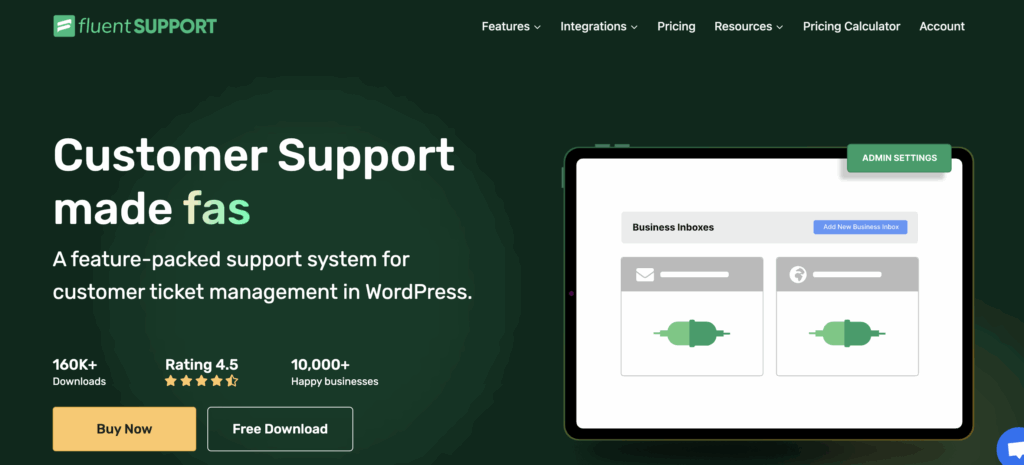1024x465 pixels.
Task: Click the Admin Settings badge
Action: pos(899,158)
